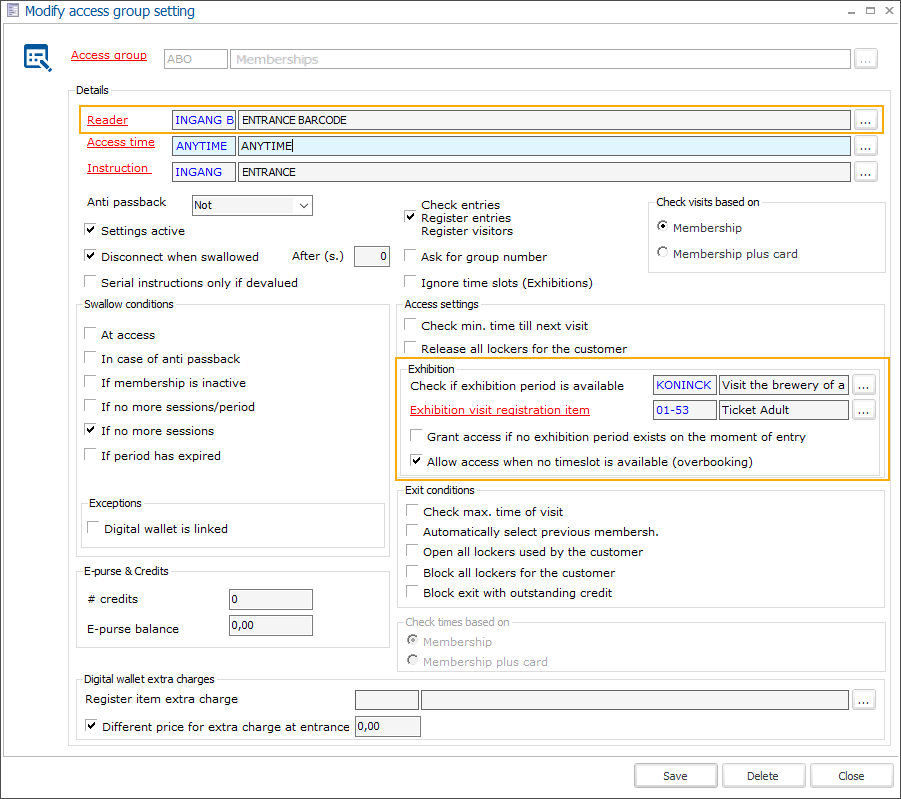Image resolution: width=901 pixels, height=799 pixels.
Task: Select Membership plus card for visits
Action: click(663, 252)
